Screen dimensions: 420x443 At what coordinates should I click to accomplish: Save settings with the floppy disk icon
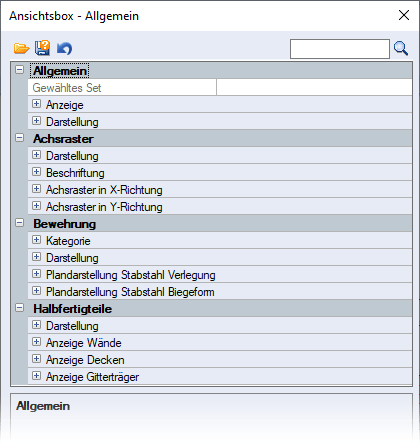(42, 48)
